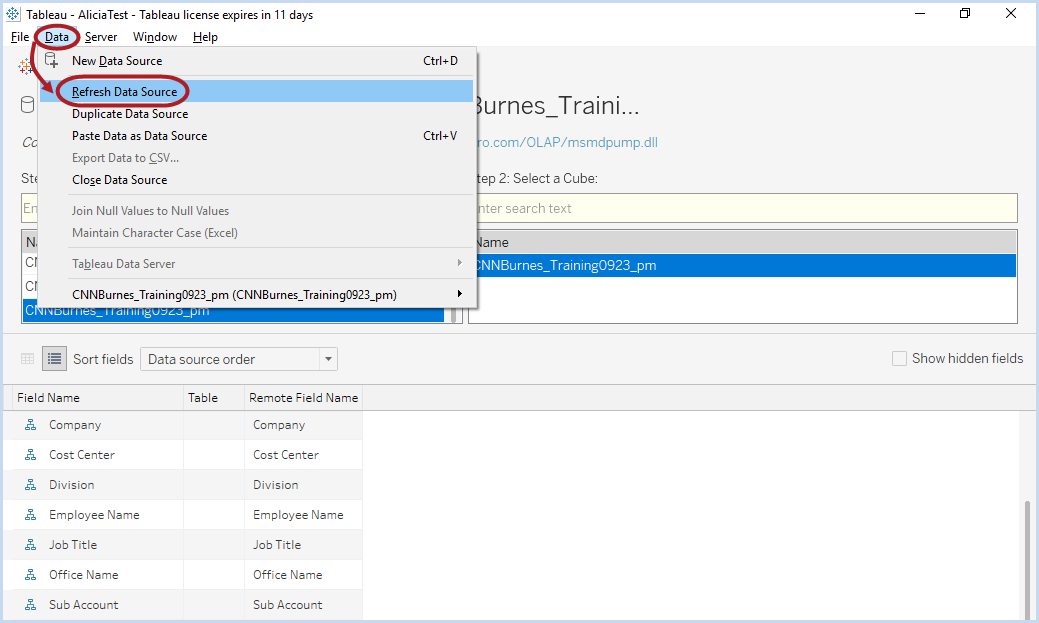The image size is (1039, 623).
Task: Switch to grid preview view icon
Action: [x=27, y=359]
